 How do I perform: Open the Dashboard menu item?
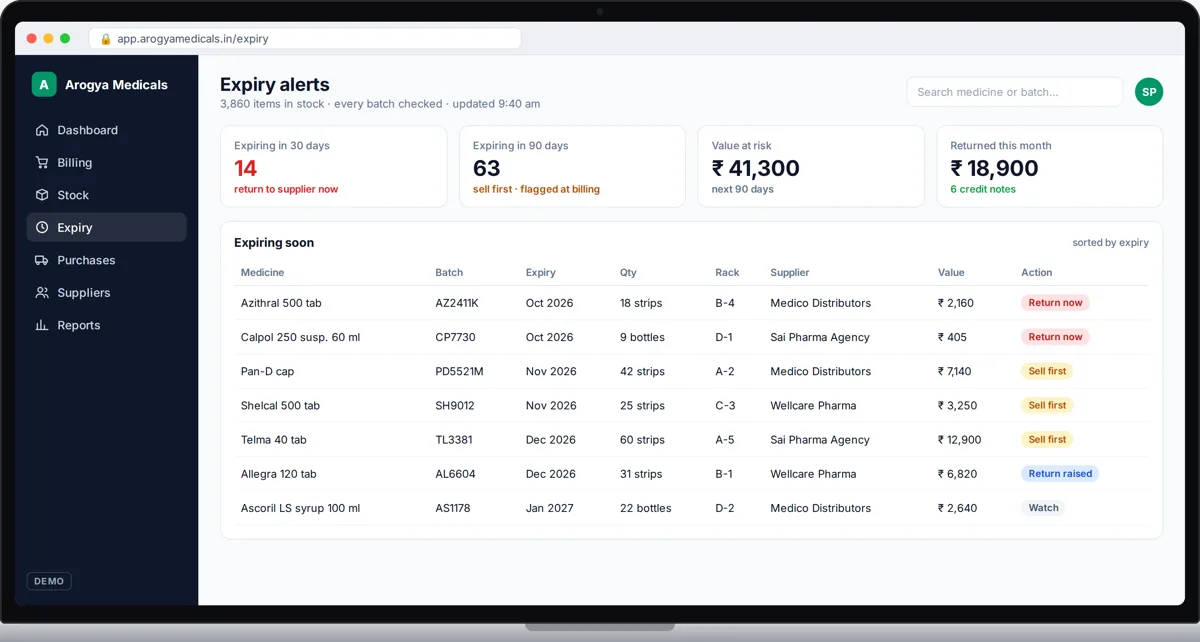[106, 130]
